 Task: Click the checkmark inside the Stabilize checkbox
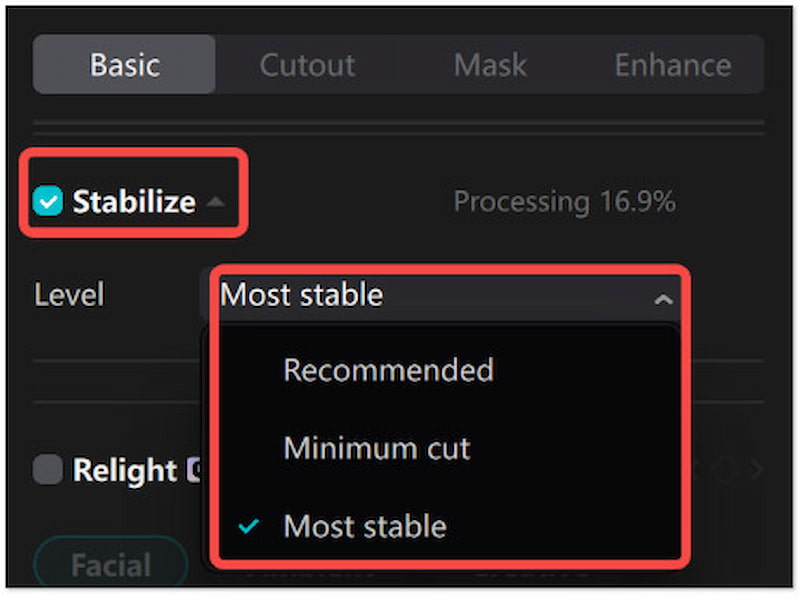(47, 200)
